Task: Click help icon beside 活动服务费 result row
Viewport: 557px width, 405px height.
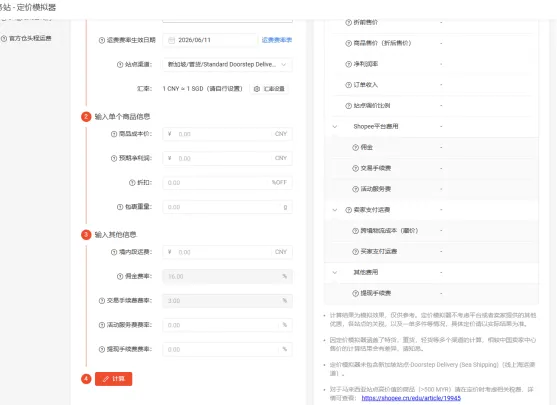Action: pyautogui.click(x=355, y=189)
